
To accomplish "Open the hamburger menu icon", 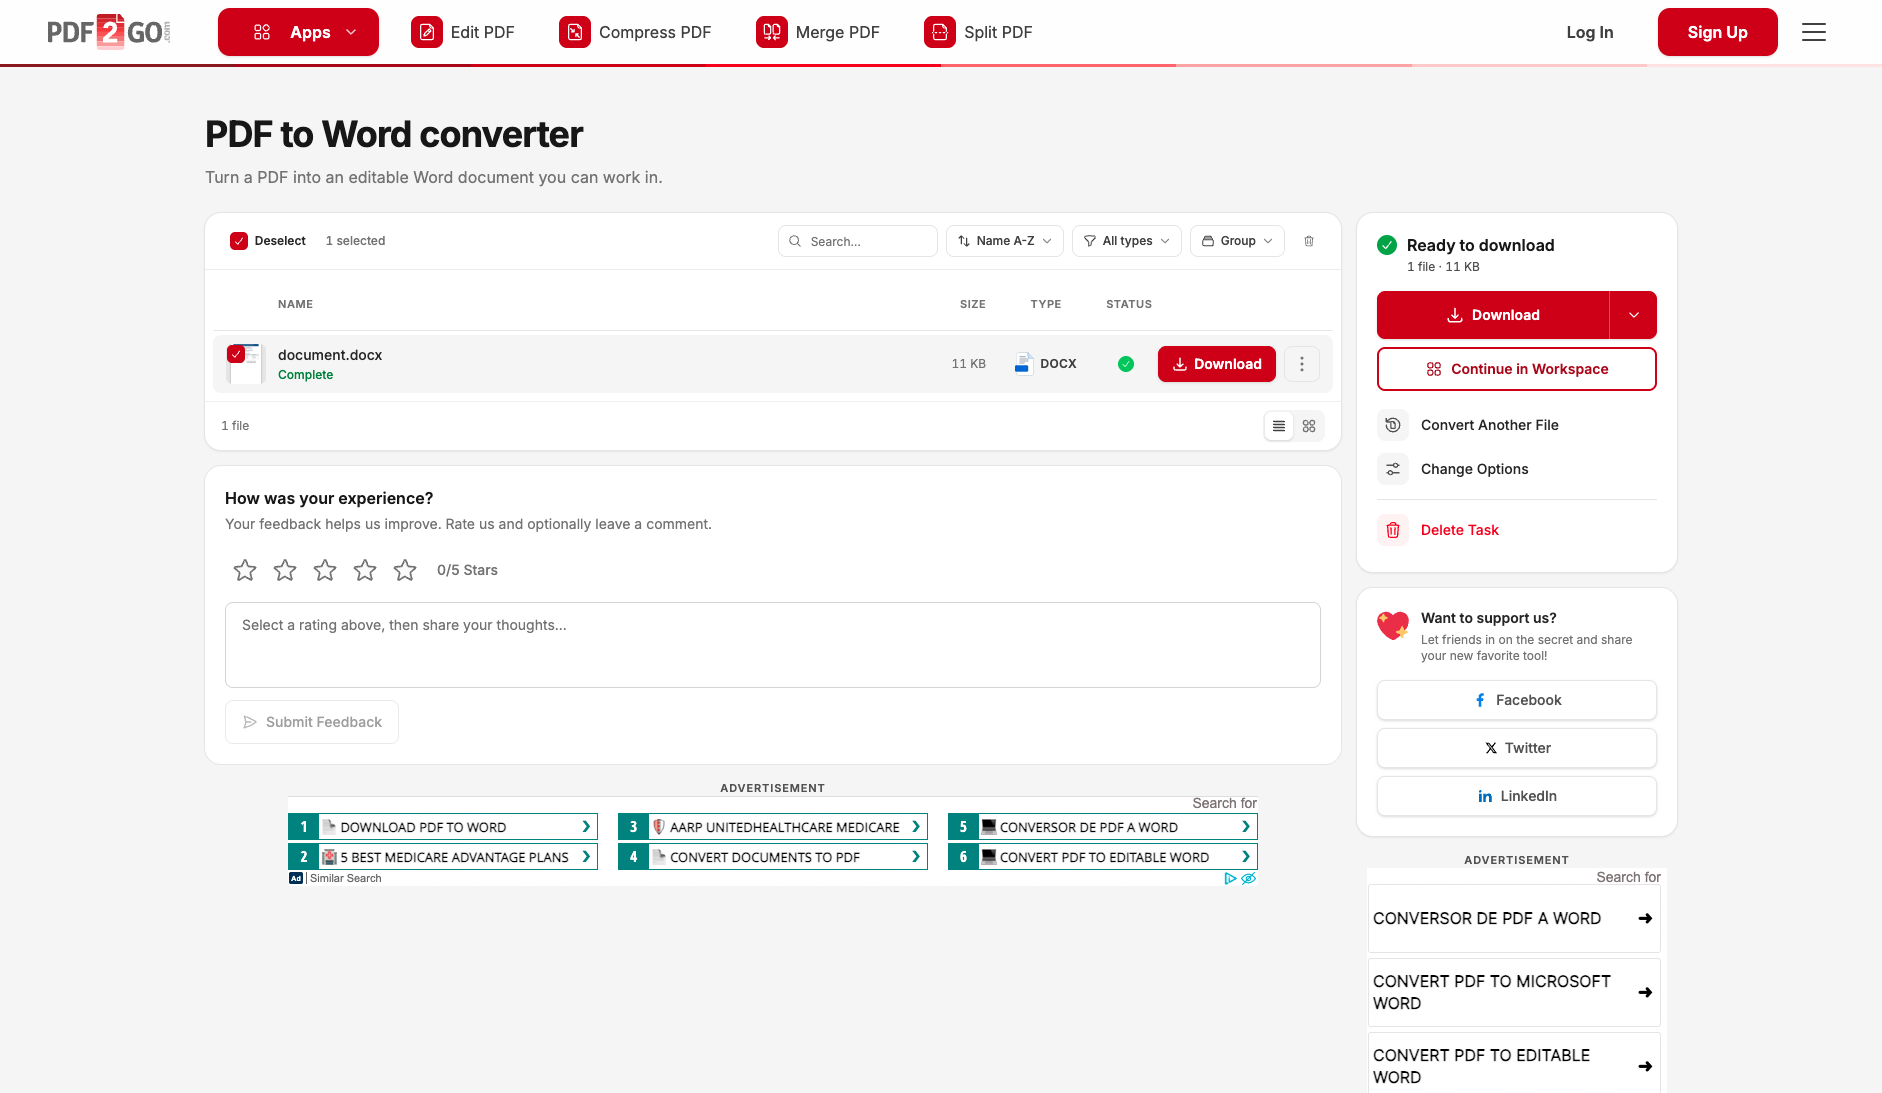I will pyautogui.click(x=1814, y=32).
